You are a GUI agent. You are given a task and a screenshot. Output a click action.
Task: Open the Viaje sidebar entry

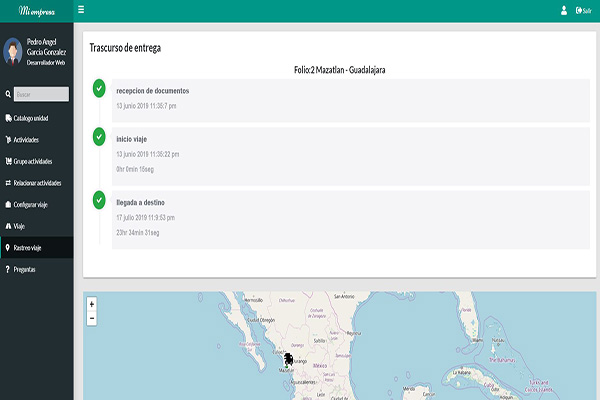(18, 226)
